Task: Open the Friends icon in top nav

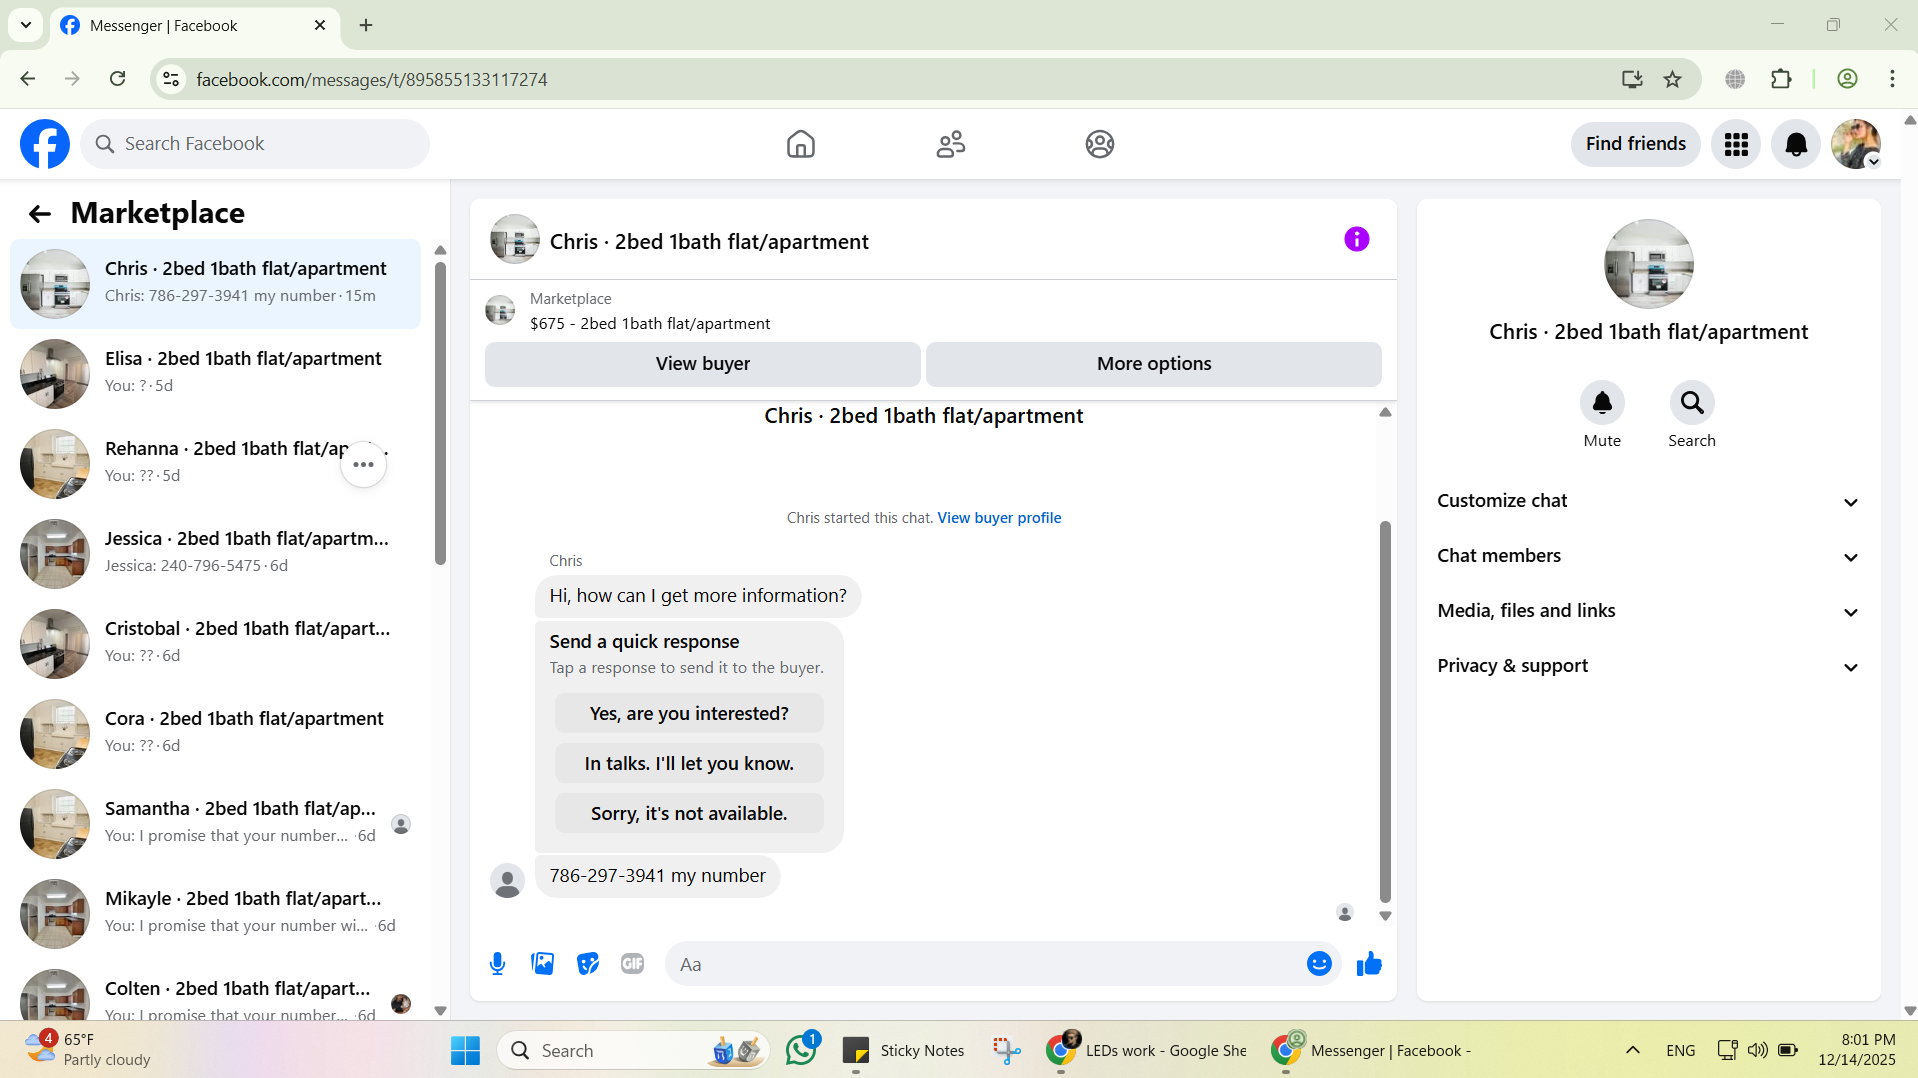Action: (x=950, y=144)
